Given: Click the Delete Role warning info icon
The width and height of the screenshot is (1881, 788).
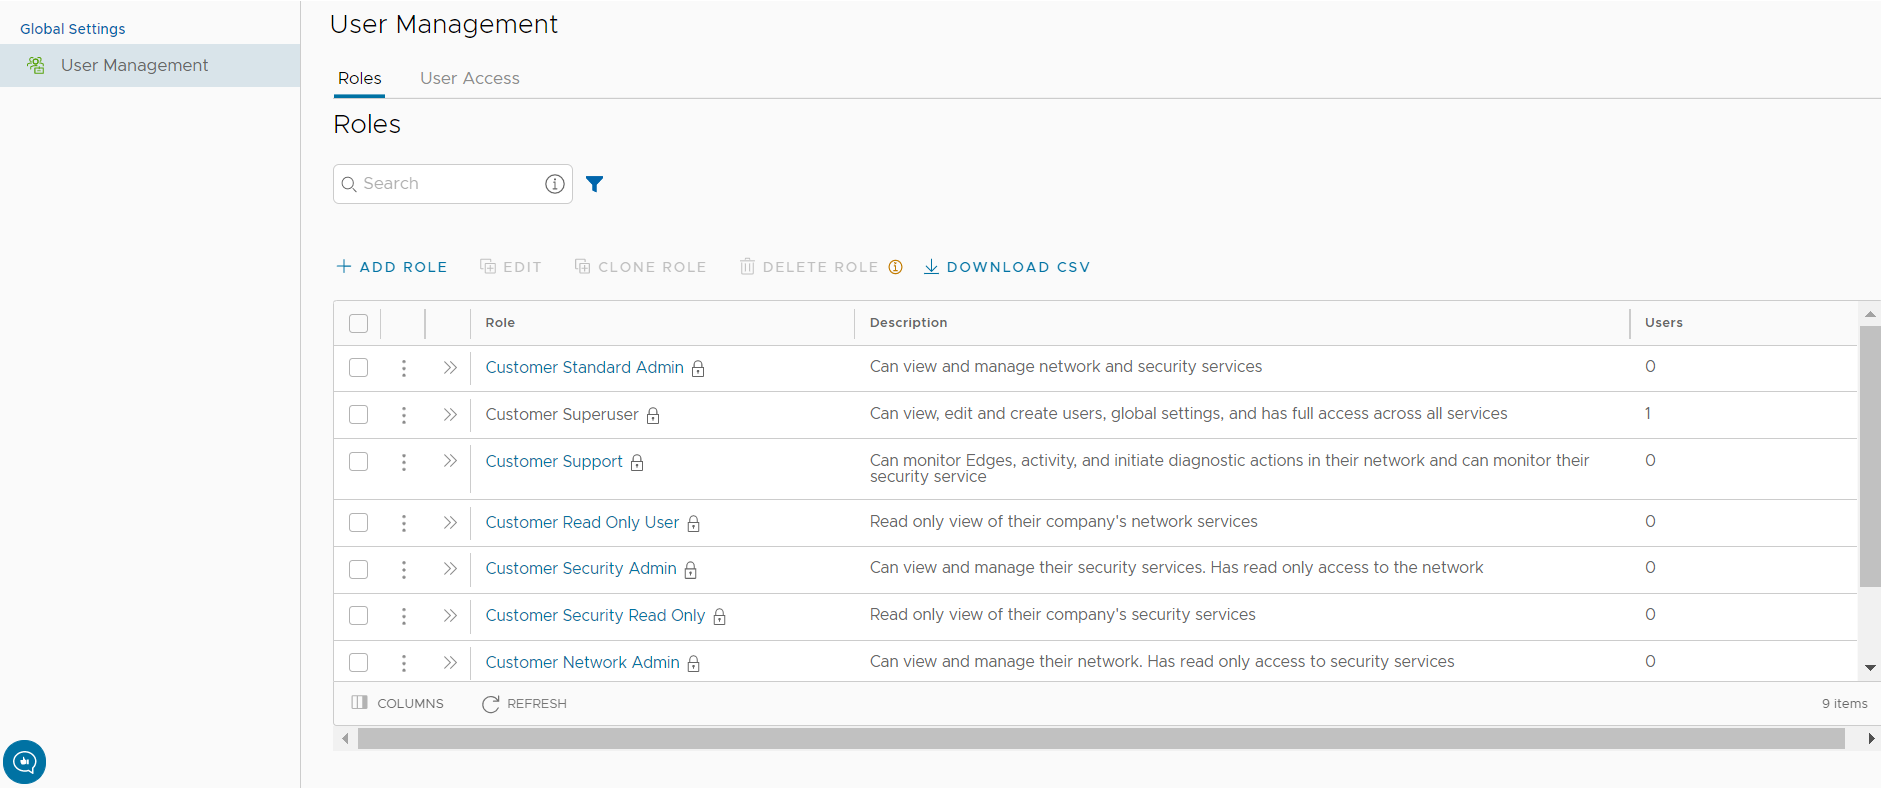Looking at the screenshot, I should coord(895,267).
